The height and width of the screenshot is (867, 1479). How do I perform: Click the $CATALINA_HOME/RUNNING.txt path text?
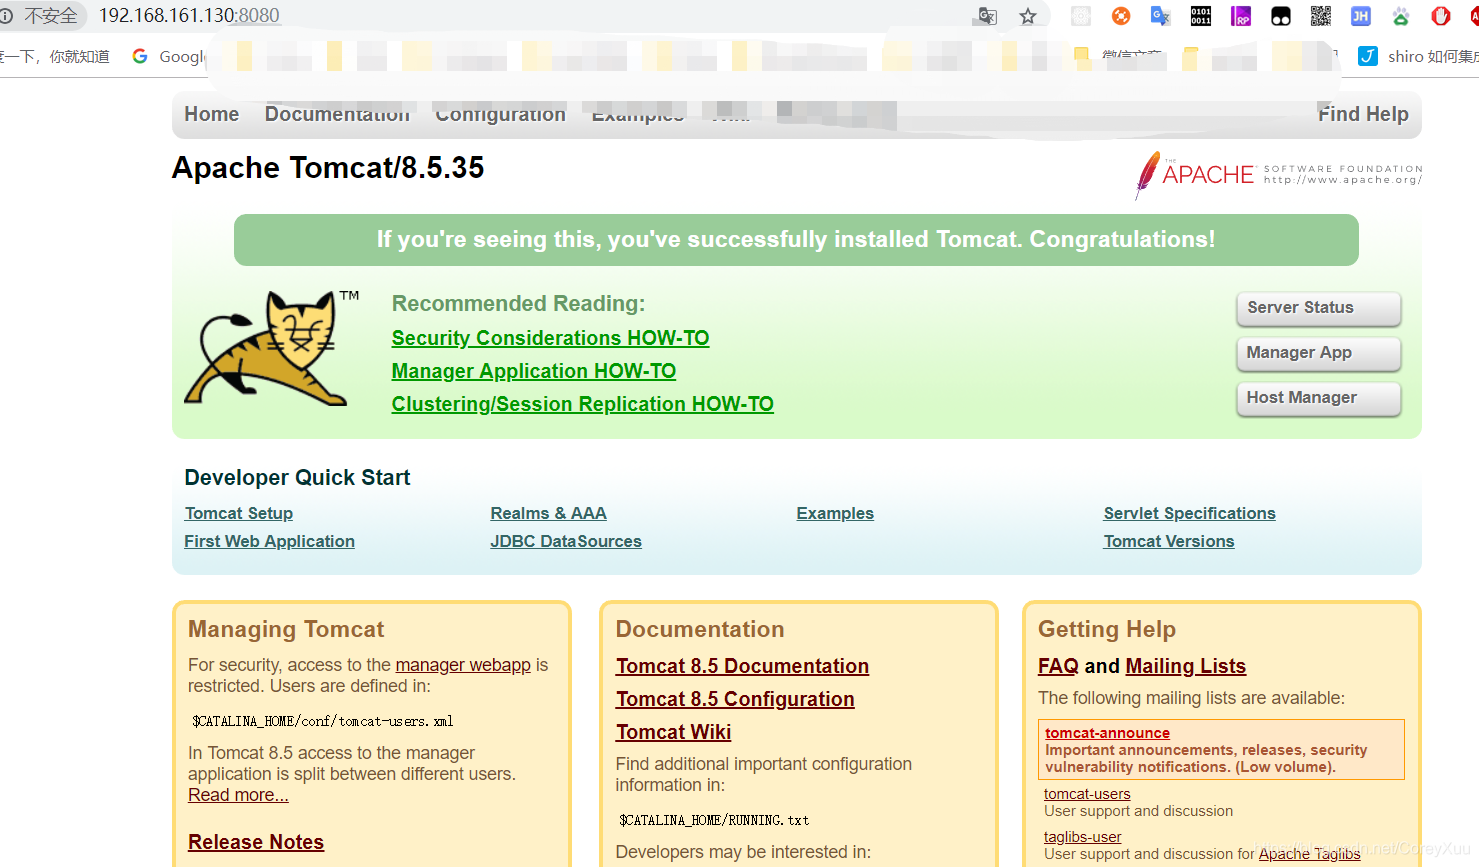[714, 820]
